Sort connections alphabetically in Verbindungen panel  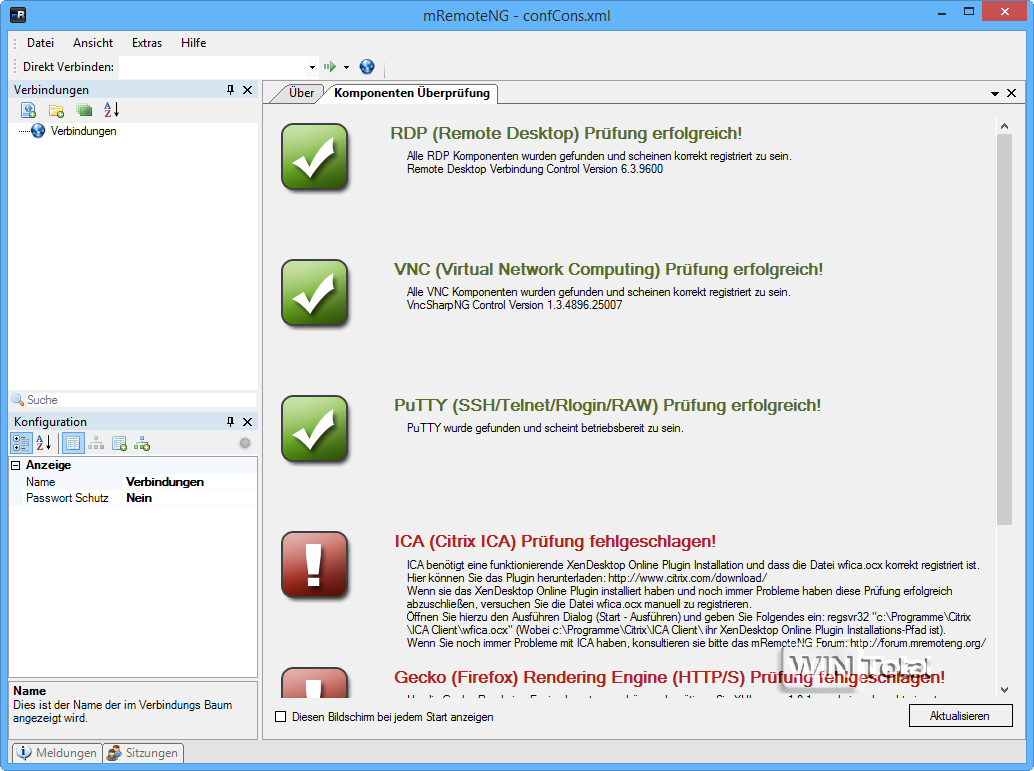tap(111, 110)
